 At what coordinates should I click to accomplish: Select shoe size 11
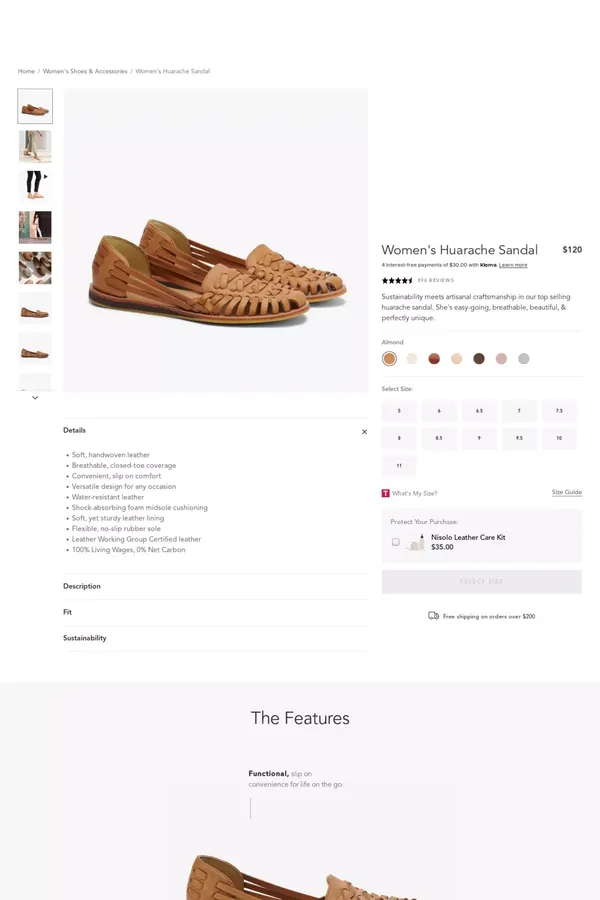tap(398, 465)
